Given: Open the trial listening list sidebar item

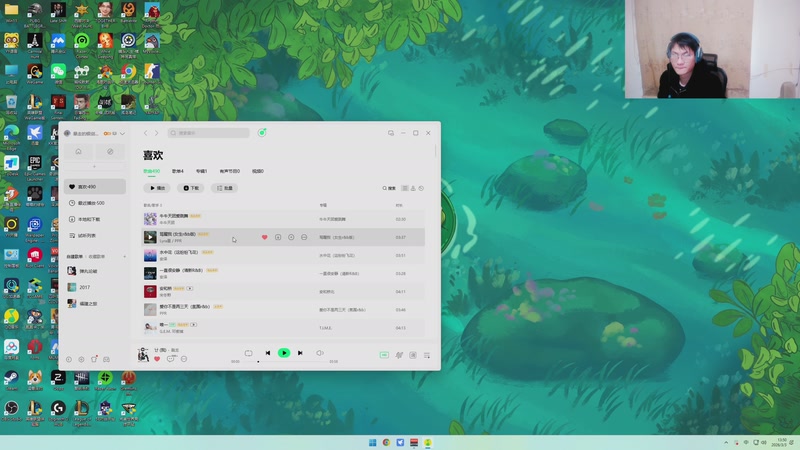Looking at the screenshot, I should pyautogui.click(x=95, y=236).
